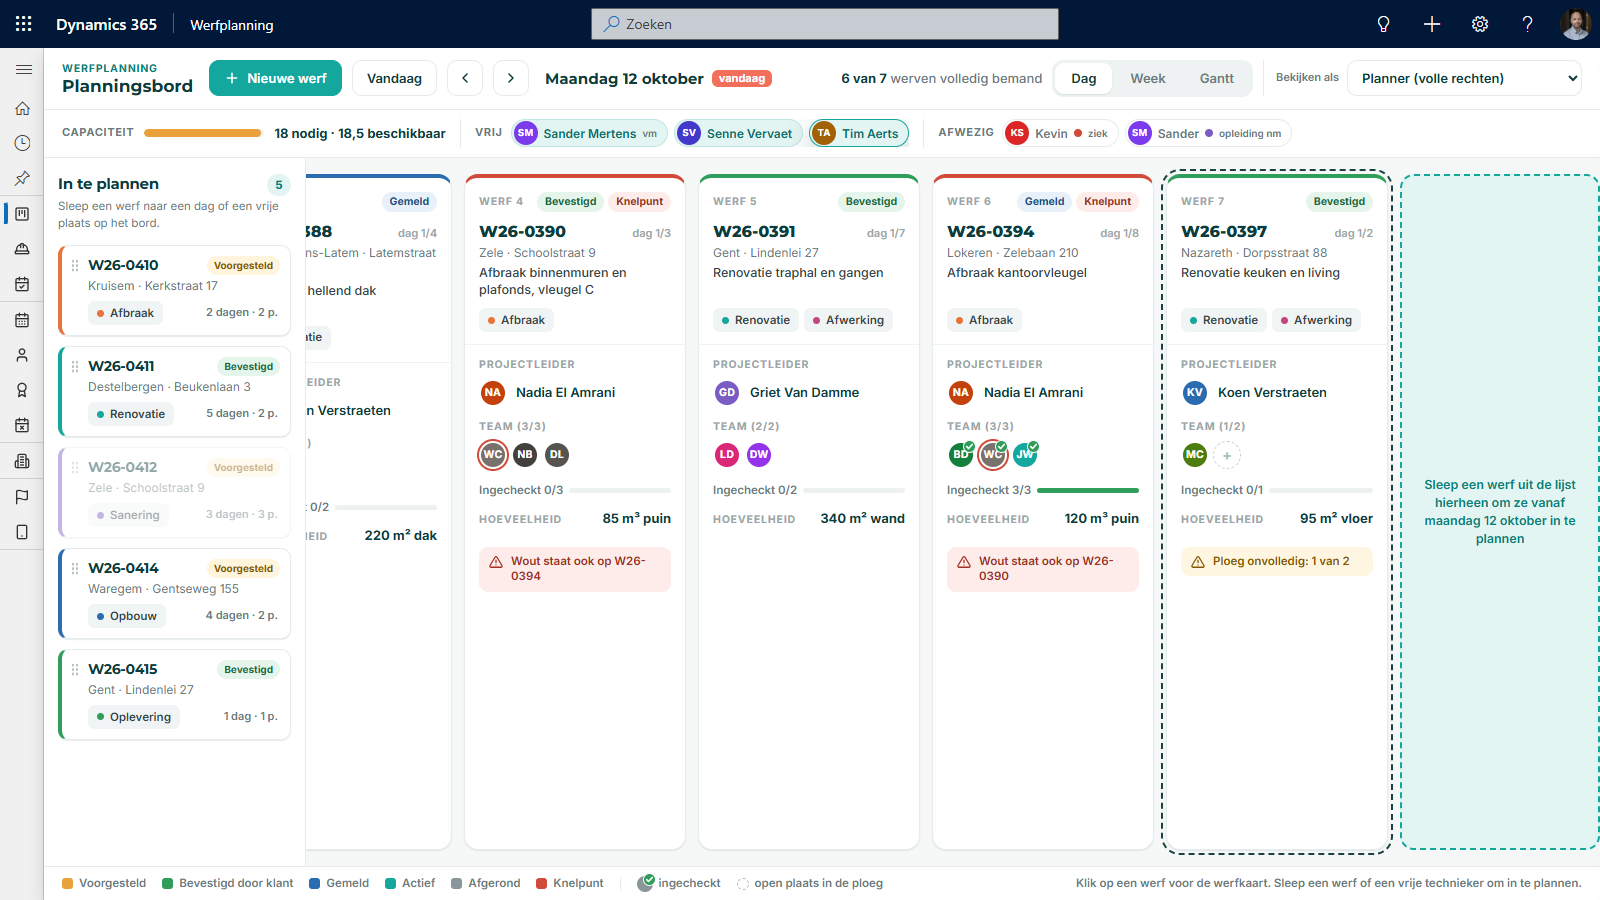Screen dimensions: 1600x900
Task: Select free technician Senne Vervaet chip
Action: coord(739,133)
